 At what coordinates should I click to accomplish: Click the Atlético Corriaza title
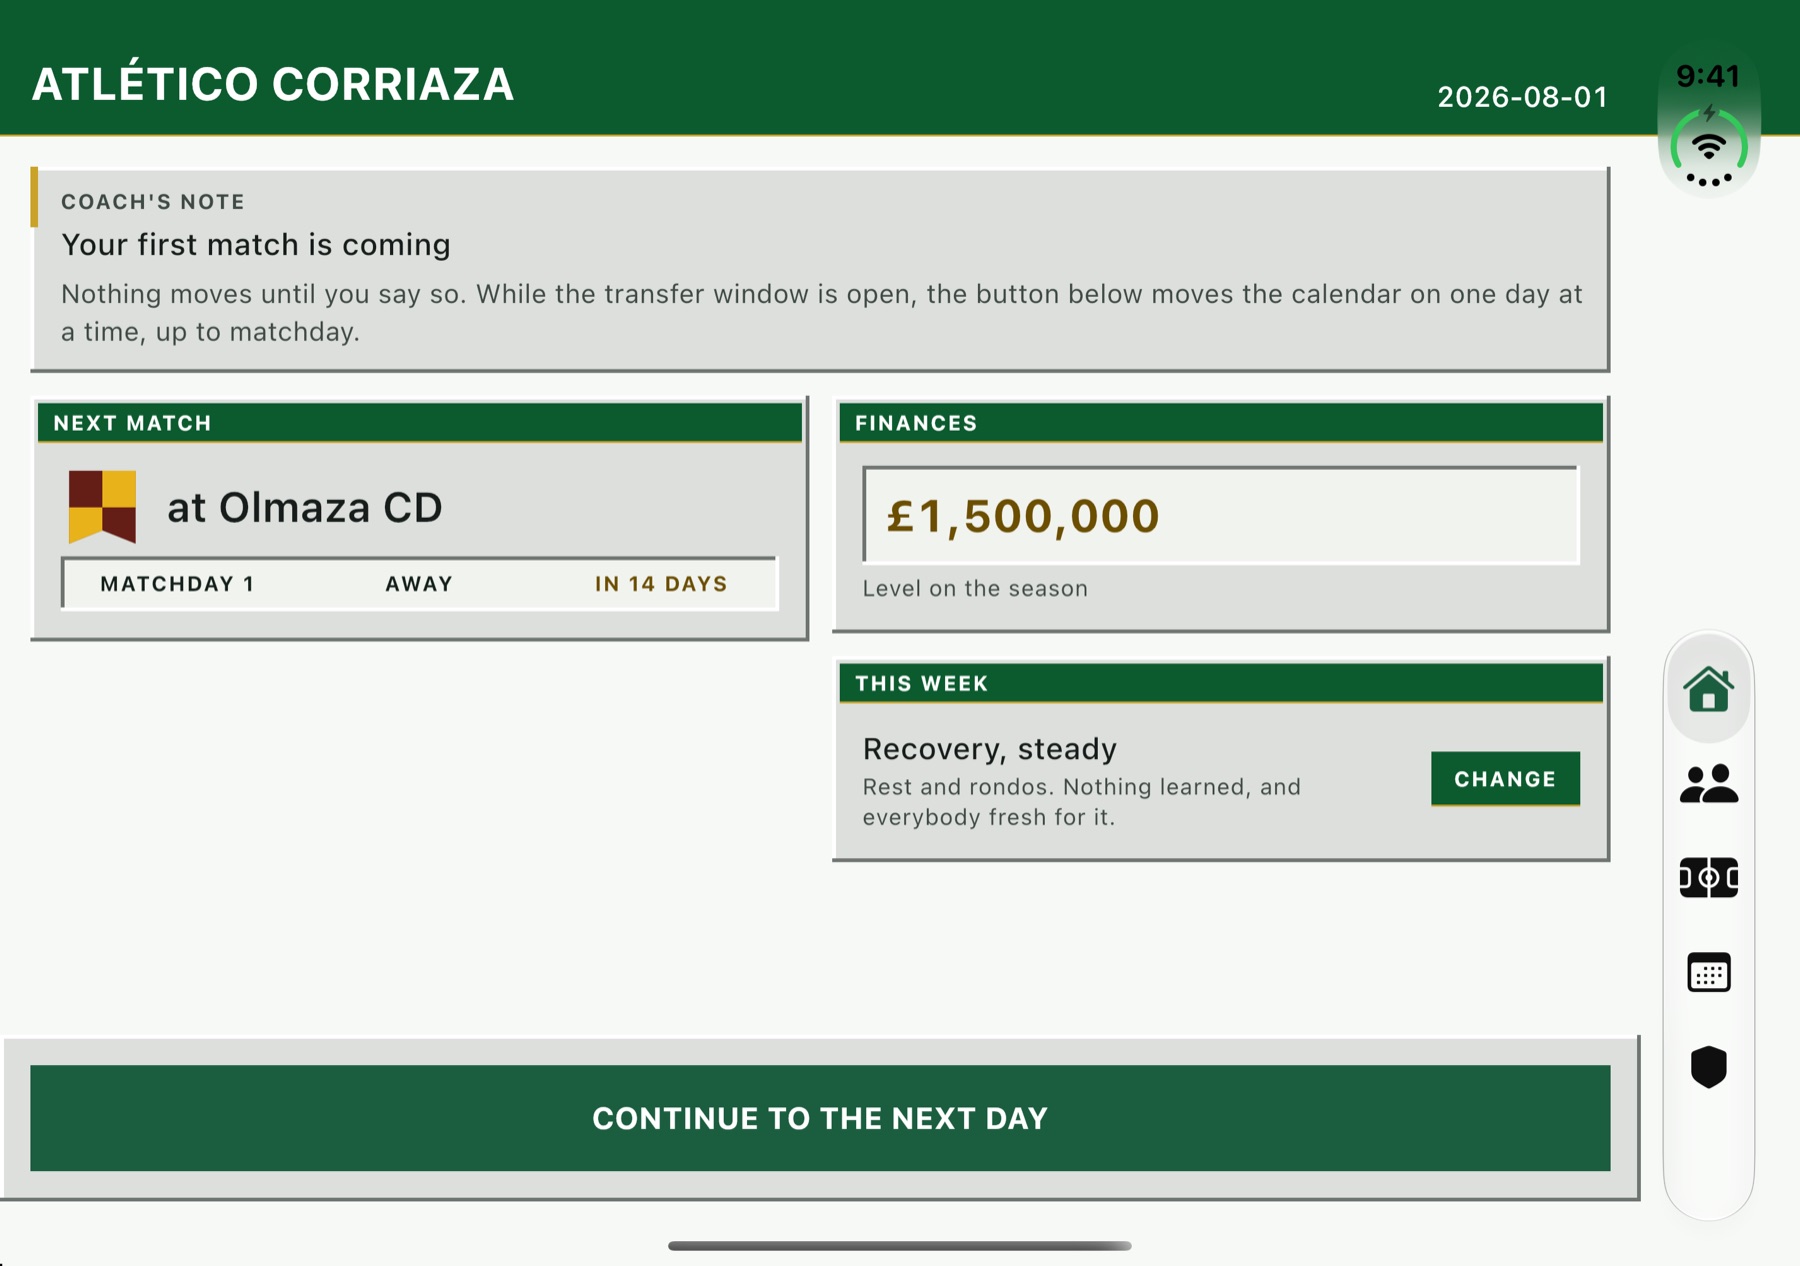(273, 84)
